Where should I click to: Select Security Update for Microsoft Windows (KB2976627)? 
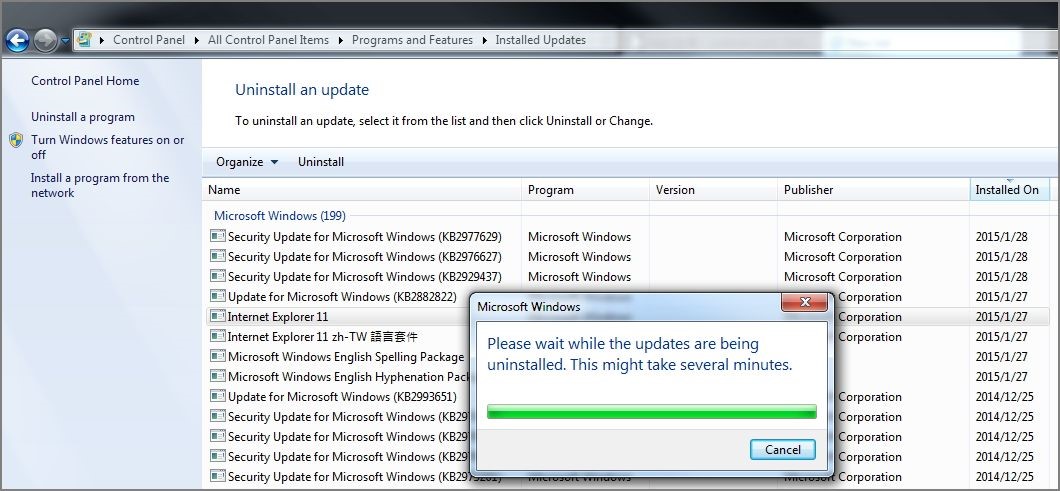pyautogui.click(x=364, y=257)
